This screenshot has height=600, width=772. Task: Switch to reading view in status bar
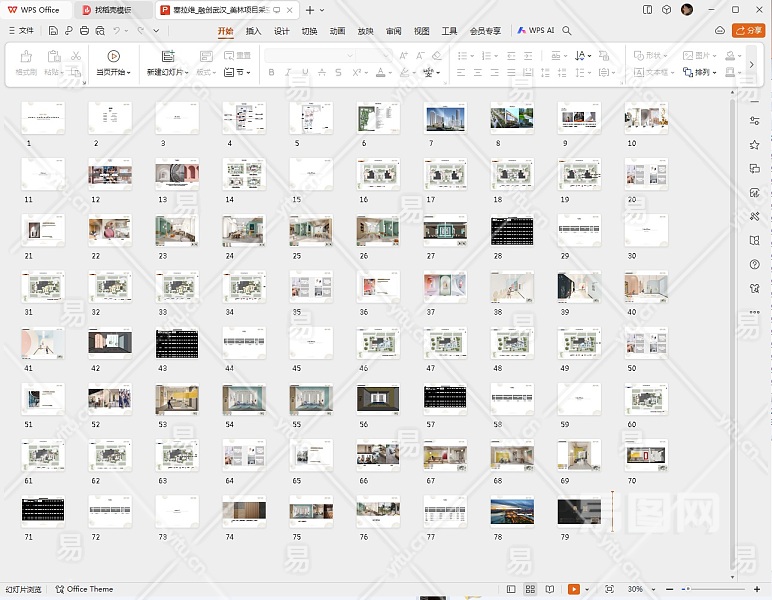click(550, 590)
